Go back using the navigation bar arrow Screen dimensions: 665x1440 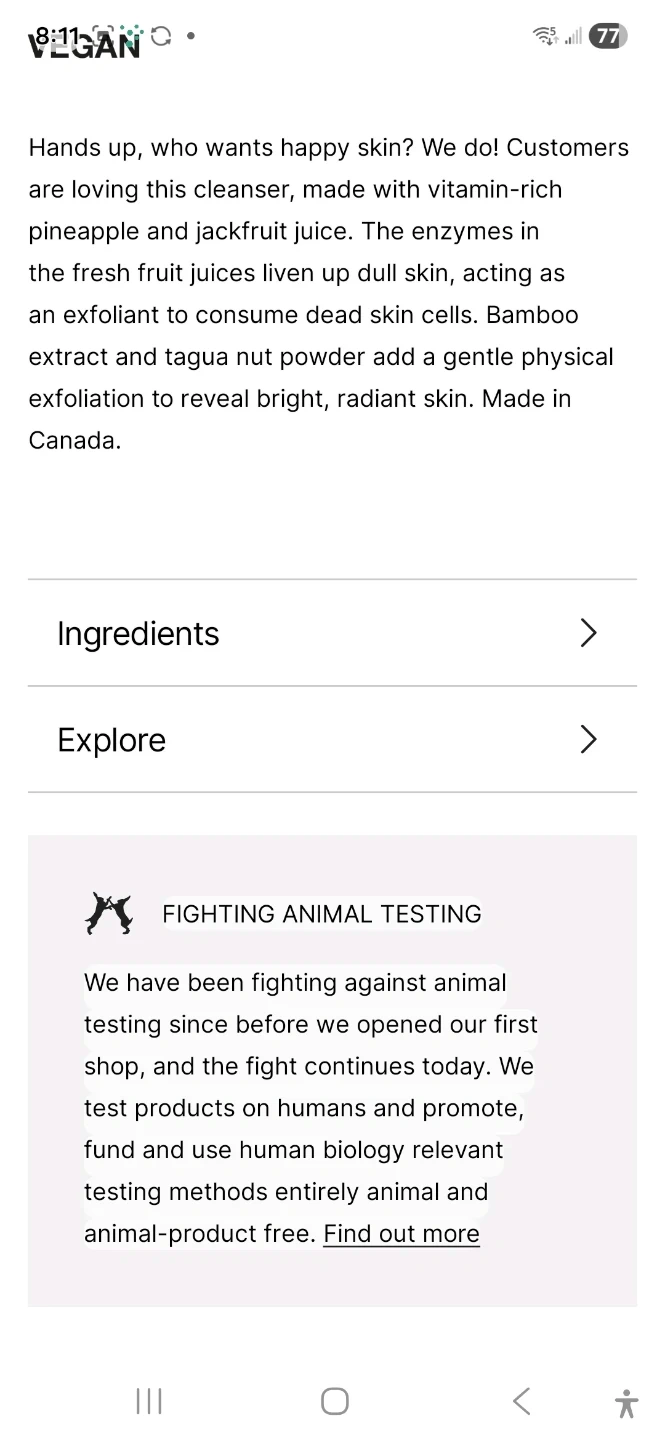pyautogui.click(x=521, y=1401)
